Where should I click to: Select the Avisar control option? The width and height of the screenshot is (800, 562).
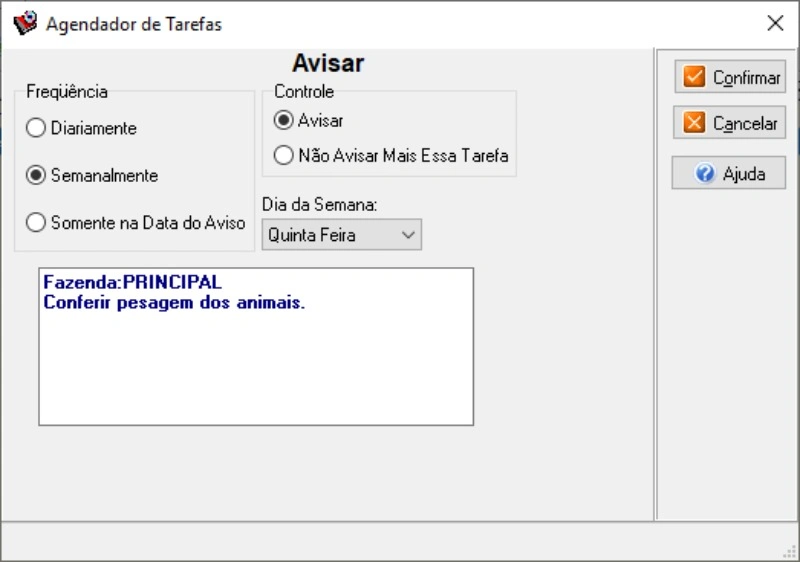click(283, 120)
